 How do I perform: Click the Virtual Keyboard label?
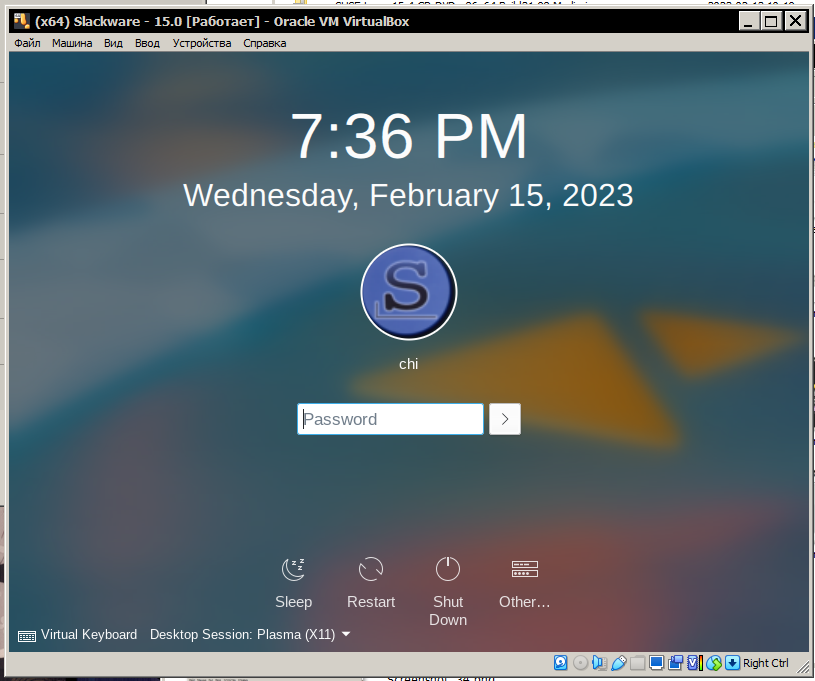[89, 635]
